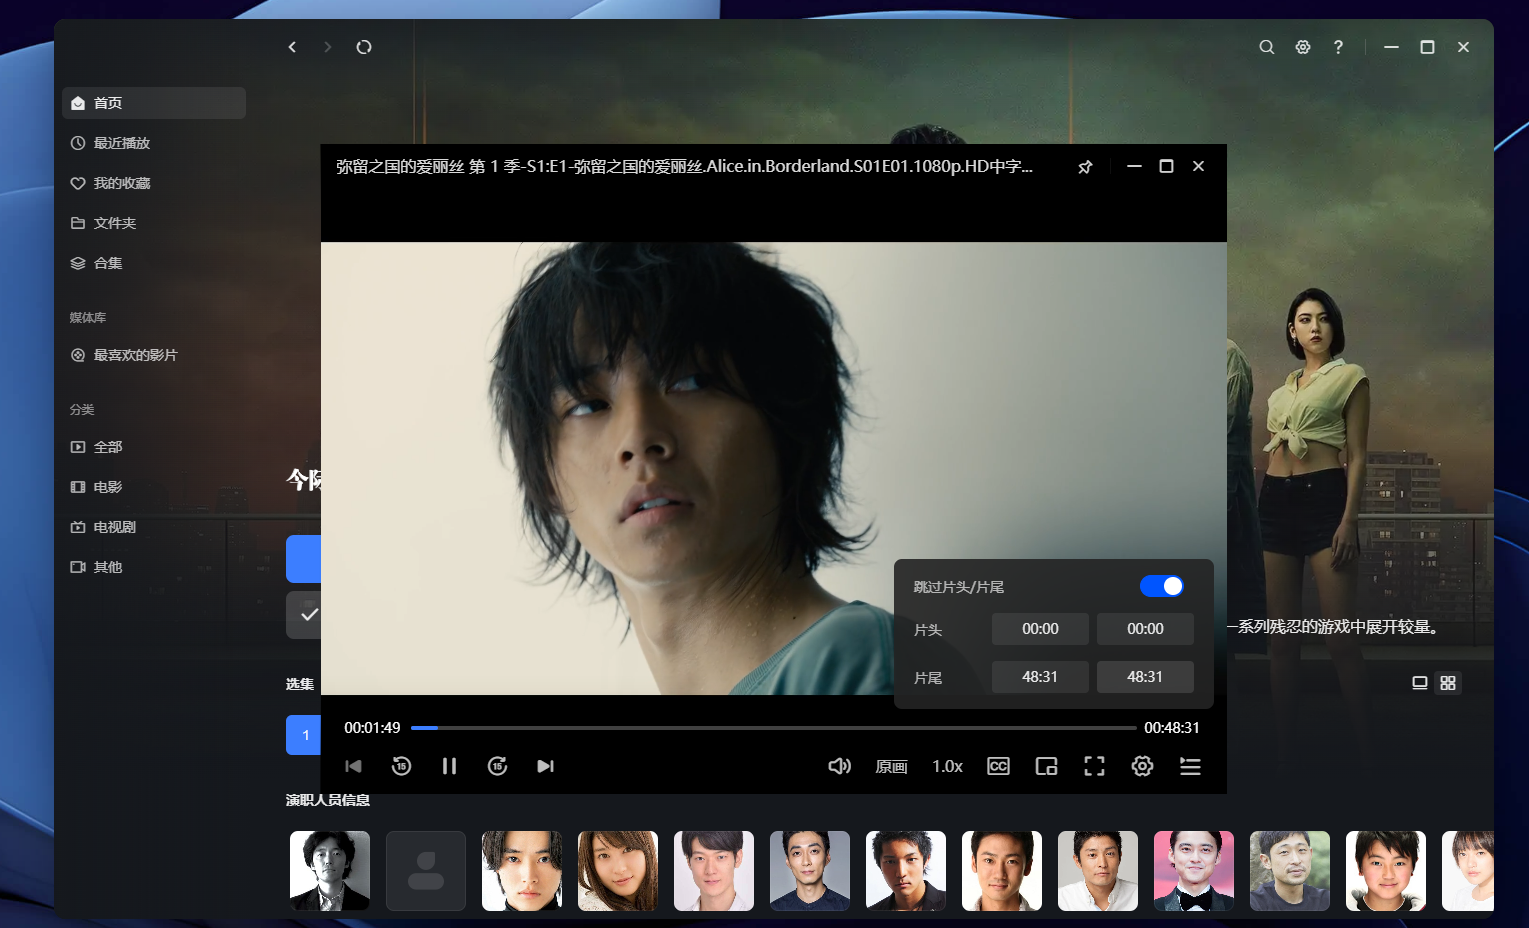Click the 演职人员信息 heading

pos(328,800)
